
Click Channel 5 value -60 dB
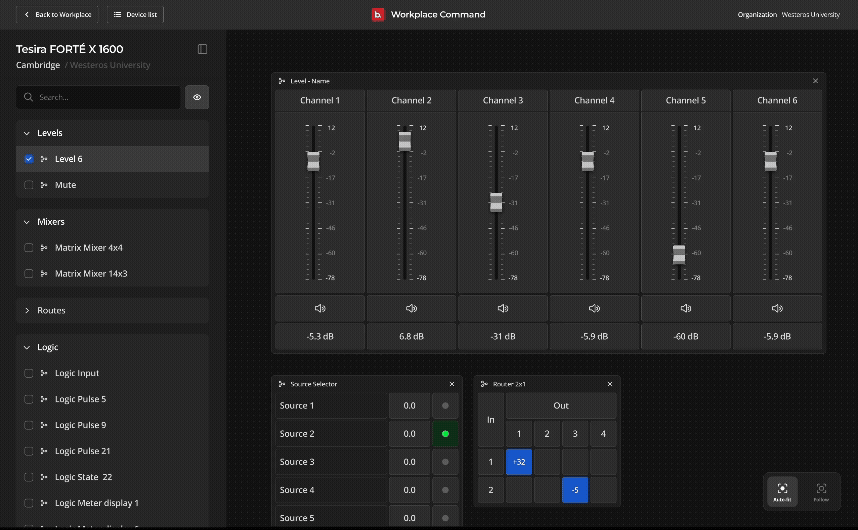[686, 336]
